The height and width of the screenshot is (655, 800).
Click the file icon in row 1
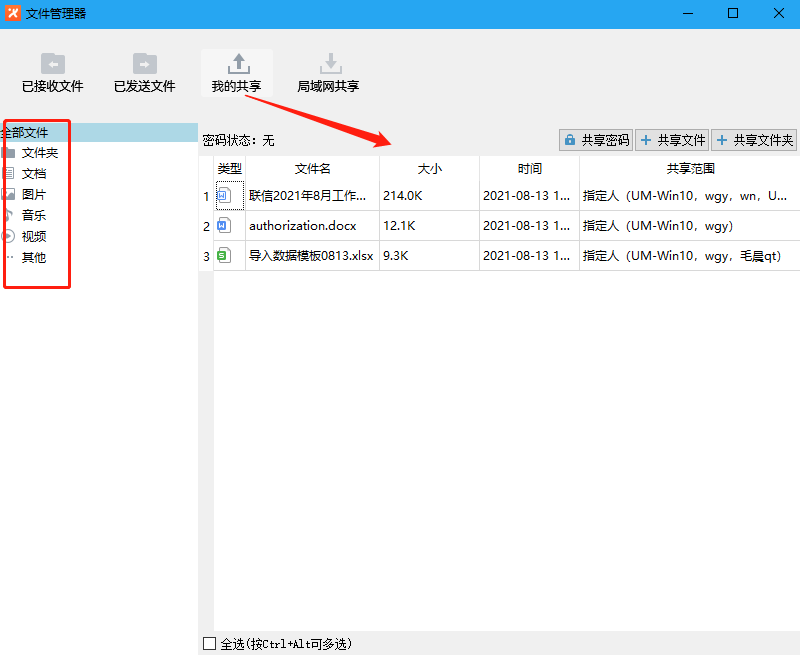224,195
